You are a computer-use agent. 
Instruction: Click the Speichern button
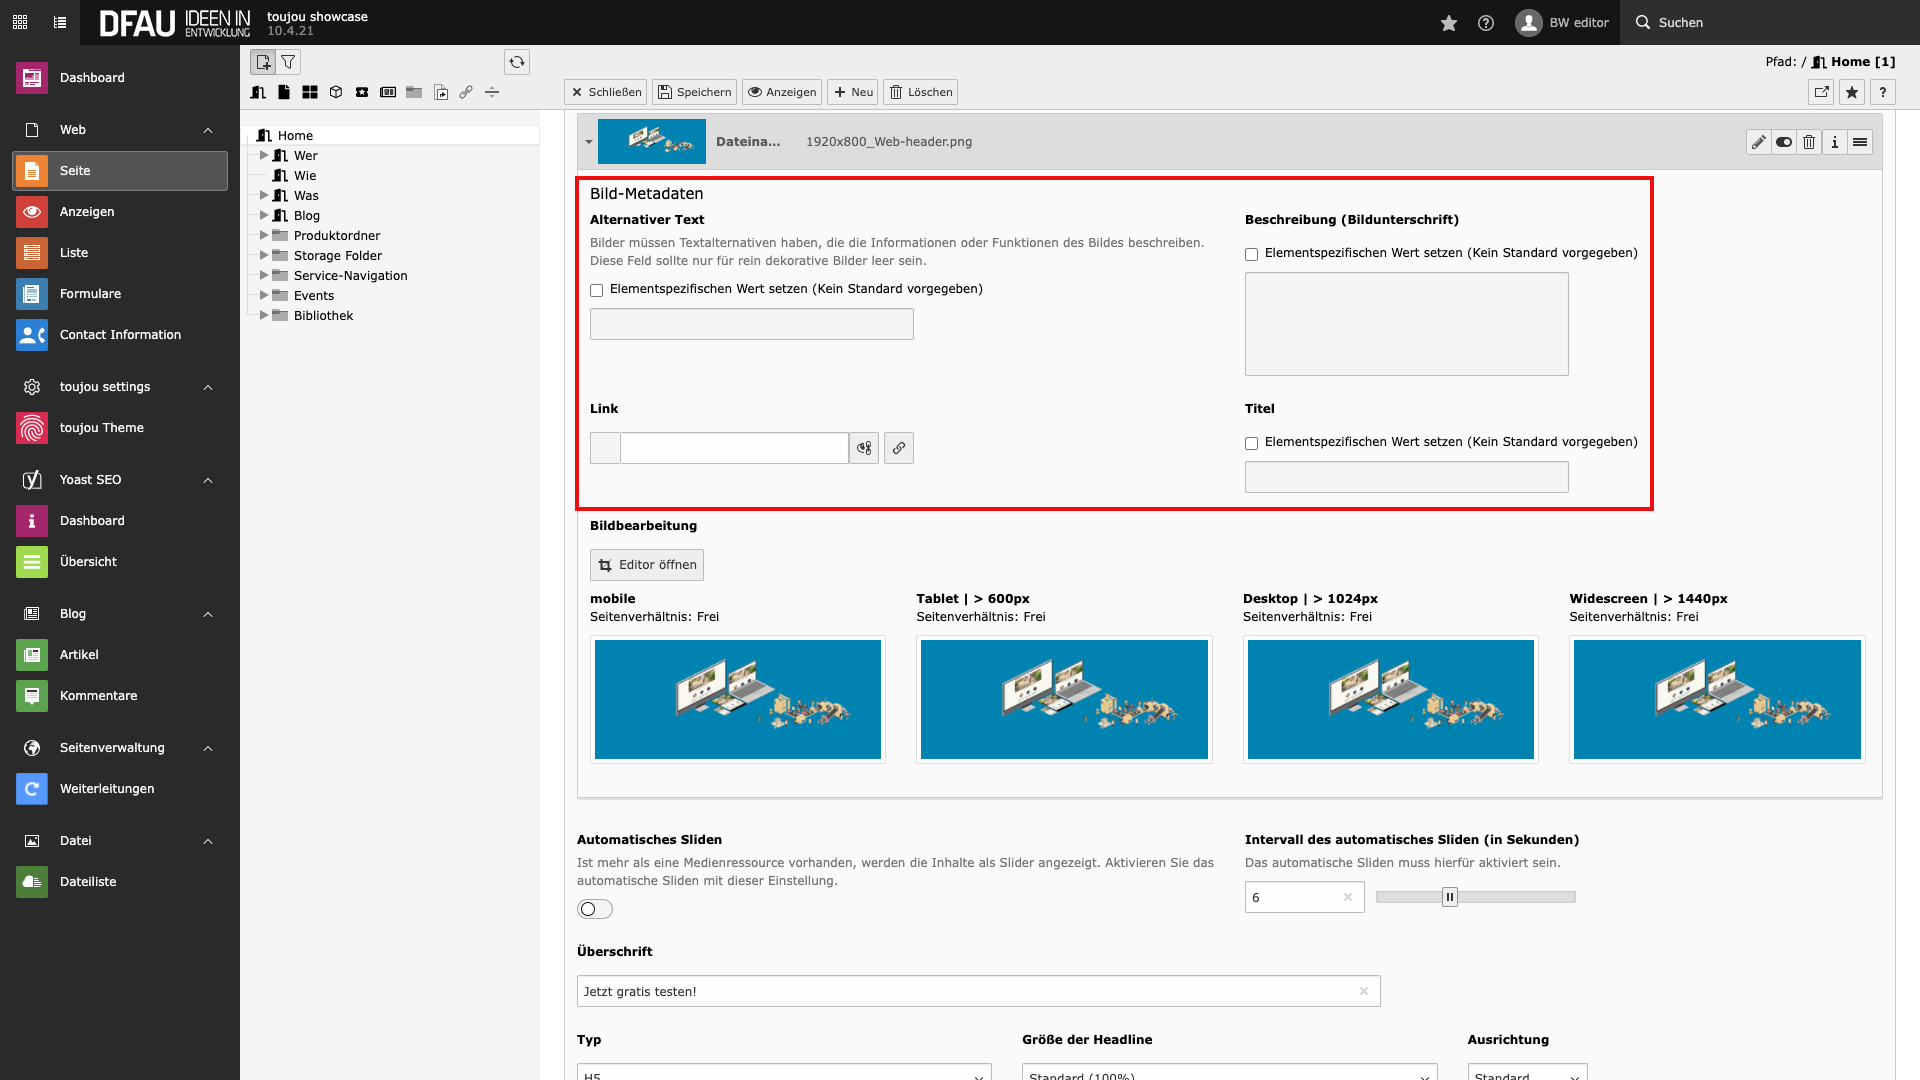(x=694, y=92)
